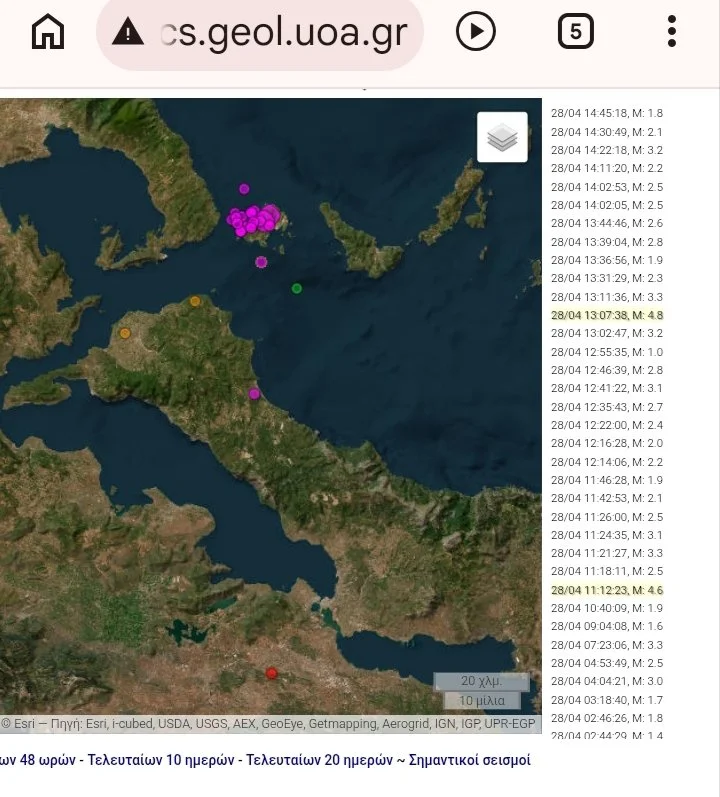Select the 28/04 03:18:40, M: 1.7 entry
The image size is (720, 797).
point(607,700)
